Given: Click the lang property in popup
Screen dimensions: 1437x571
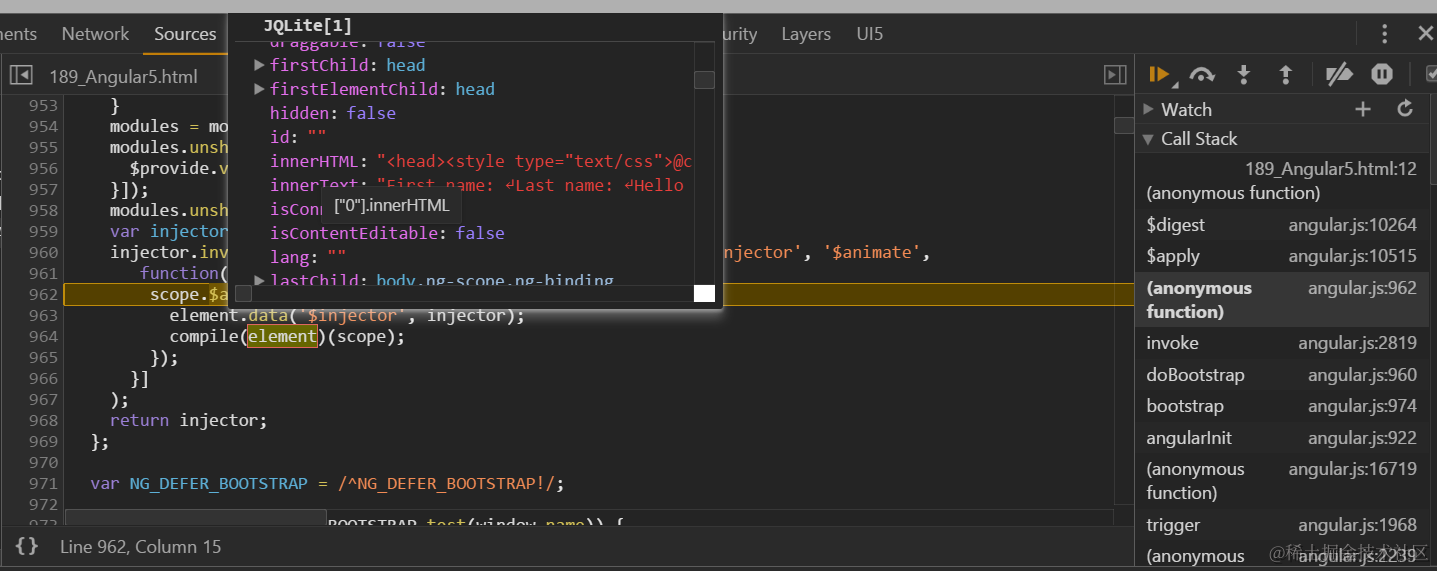Looking at the screenshot, I should point(307,257).
